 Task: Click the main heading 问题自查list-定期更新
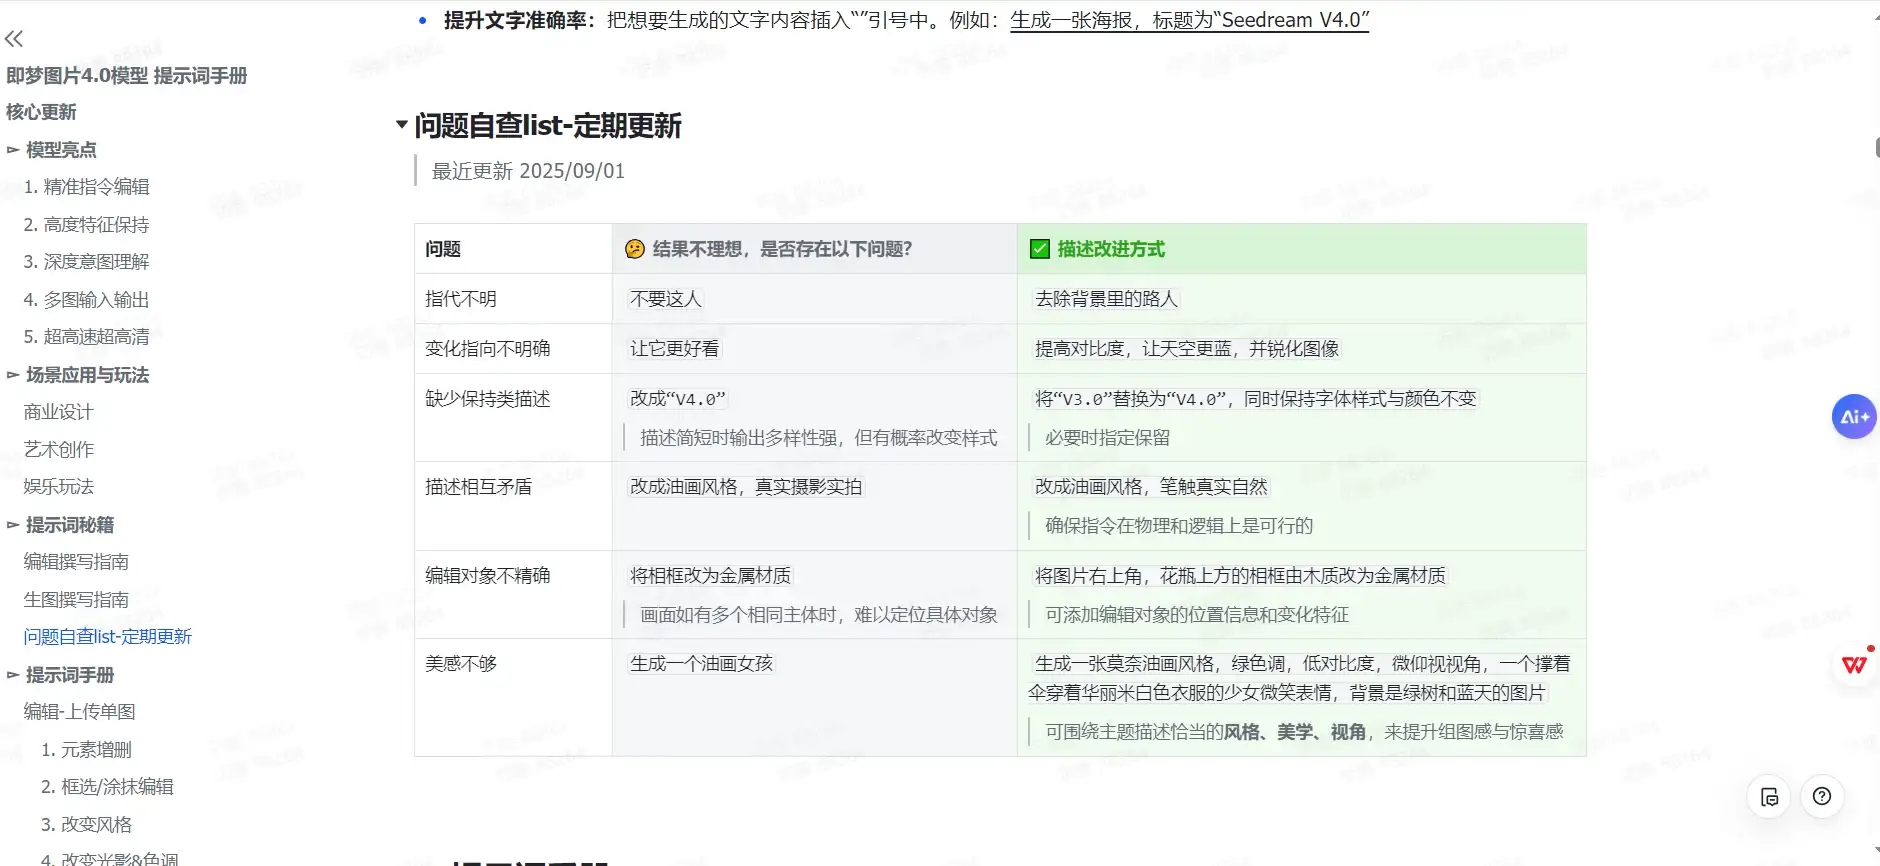(548, 126)
